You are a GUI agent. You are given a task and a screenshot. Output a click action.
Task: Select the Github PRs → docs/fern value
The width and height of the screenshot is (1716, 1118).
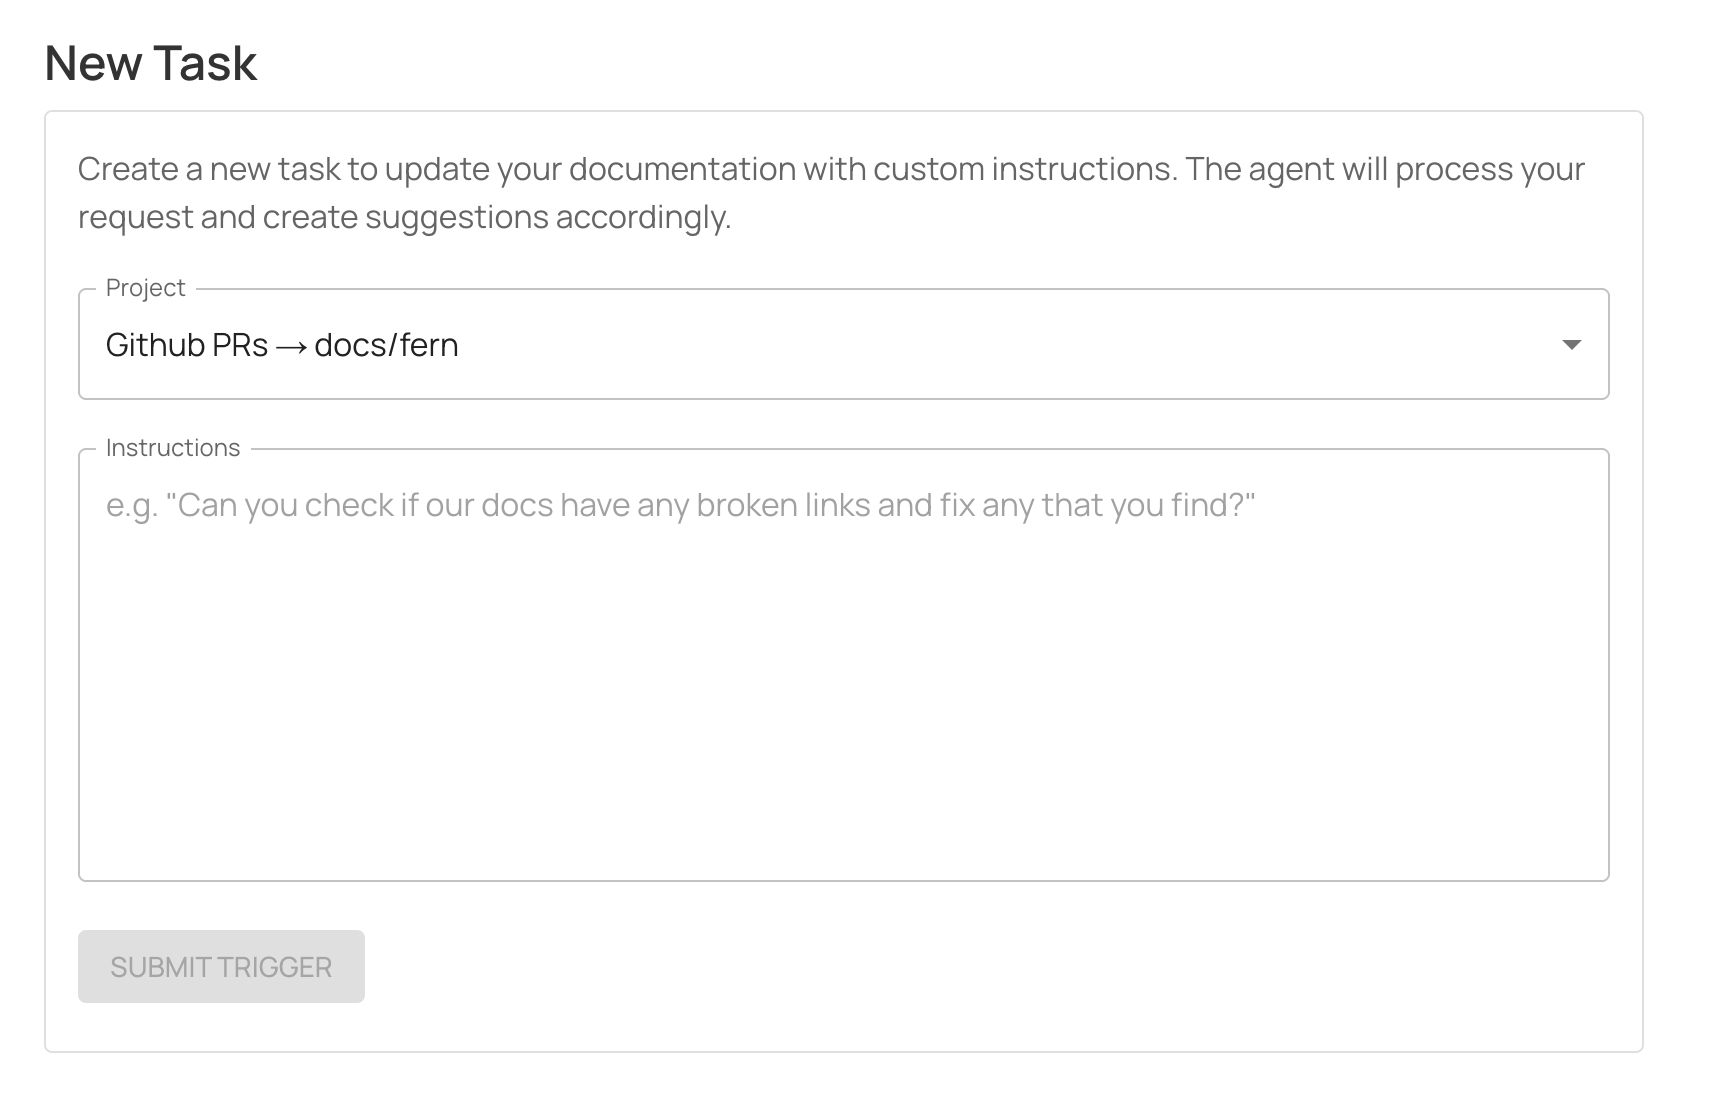point(282,345)
